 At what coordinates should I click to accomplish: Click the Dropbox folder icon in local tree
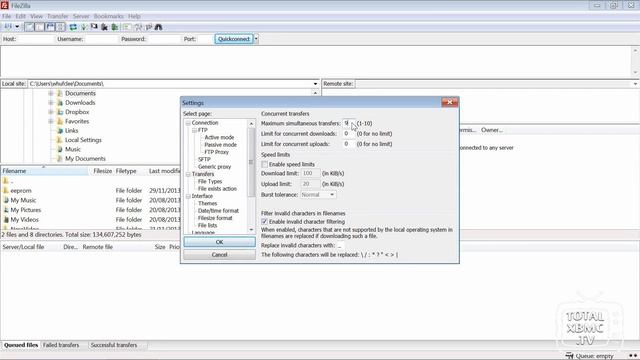click(x=60, y=112)
